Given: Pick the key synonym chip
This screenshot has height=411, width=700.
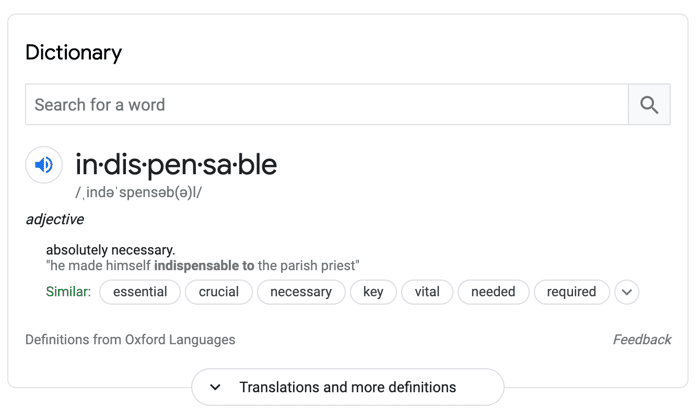Looking at the screenshot, I should pos(373,292).
